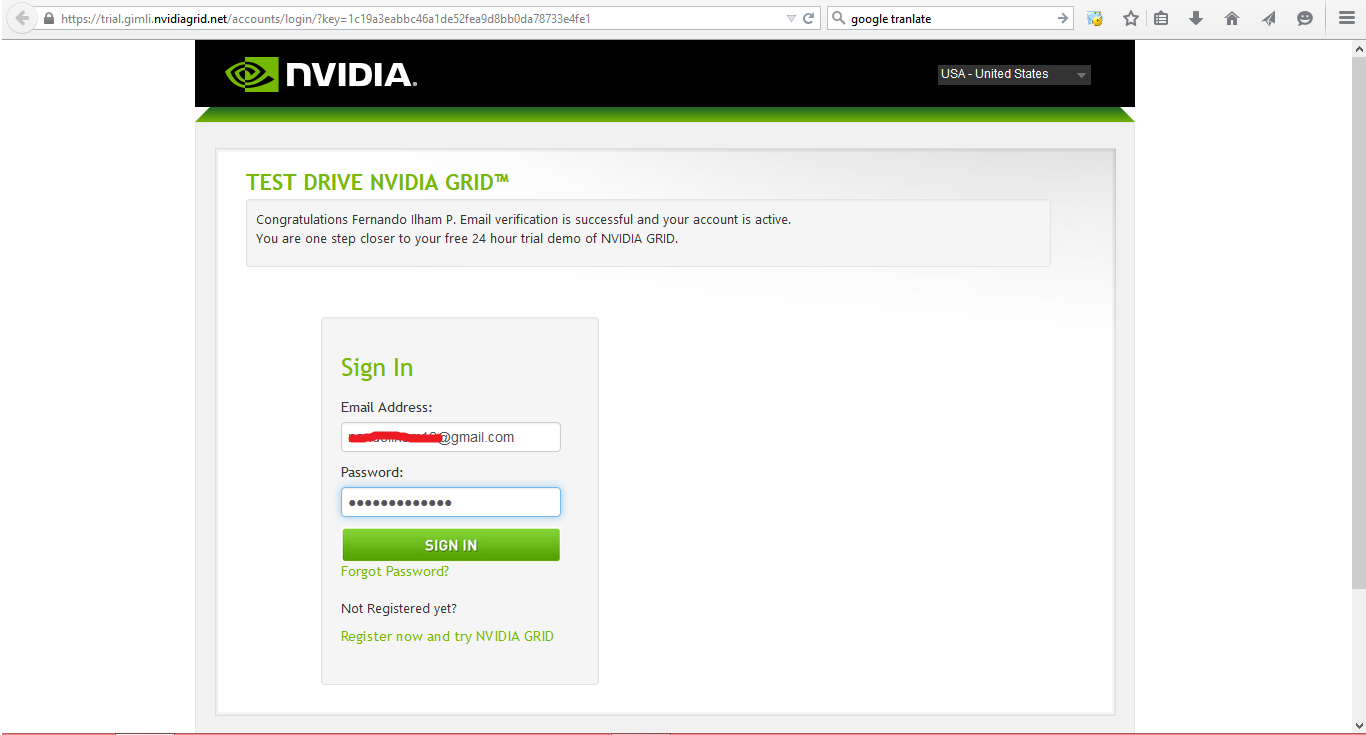Click the padlock site security icon
1366x735 pixels.
point(47,18)
